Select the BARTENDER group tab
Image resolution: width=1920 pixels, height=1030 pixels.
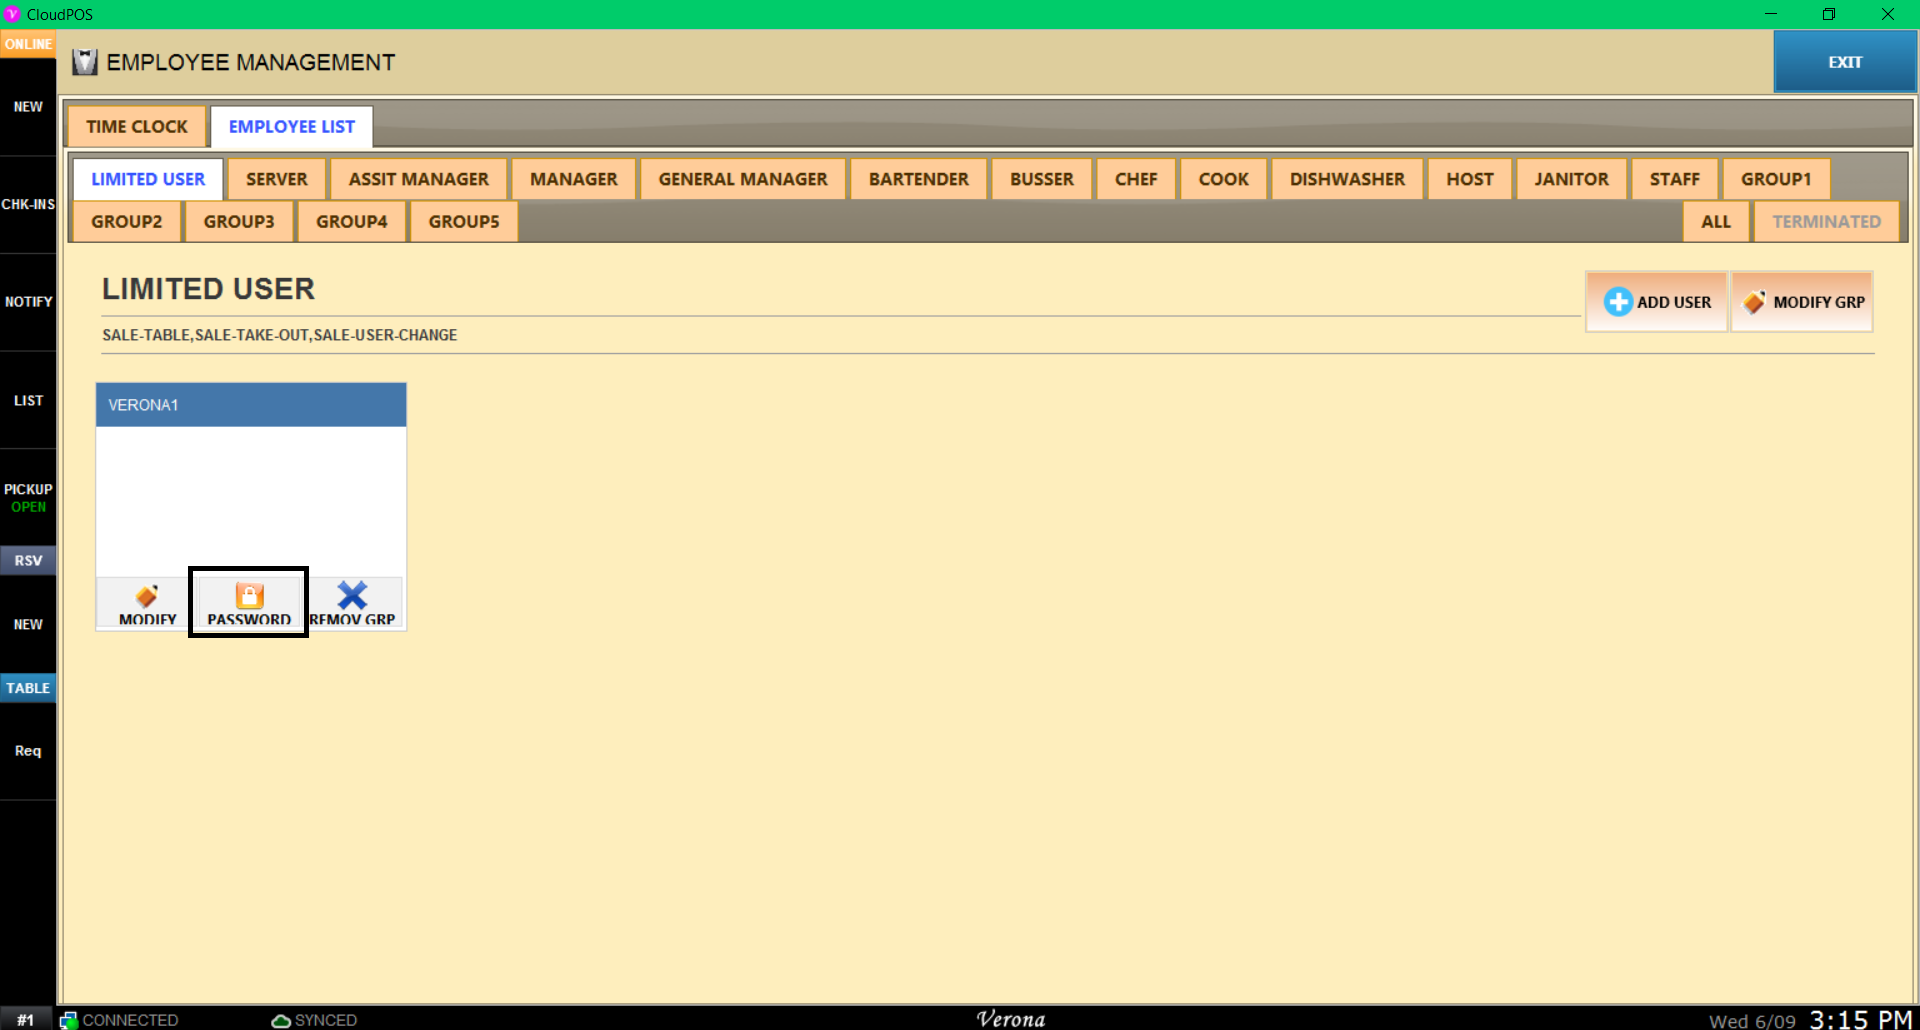click(x=918, y=179)
